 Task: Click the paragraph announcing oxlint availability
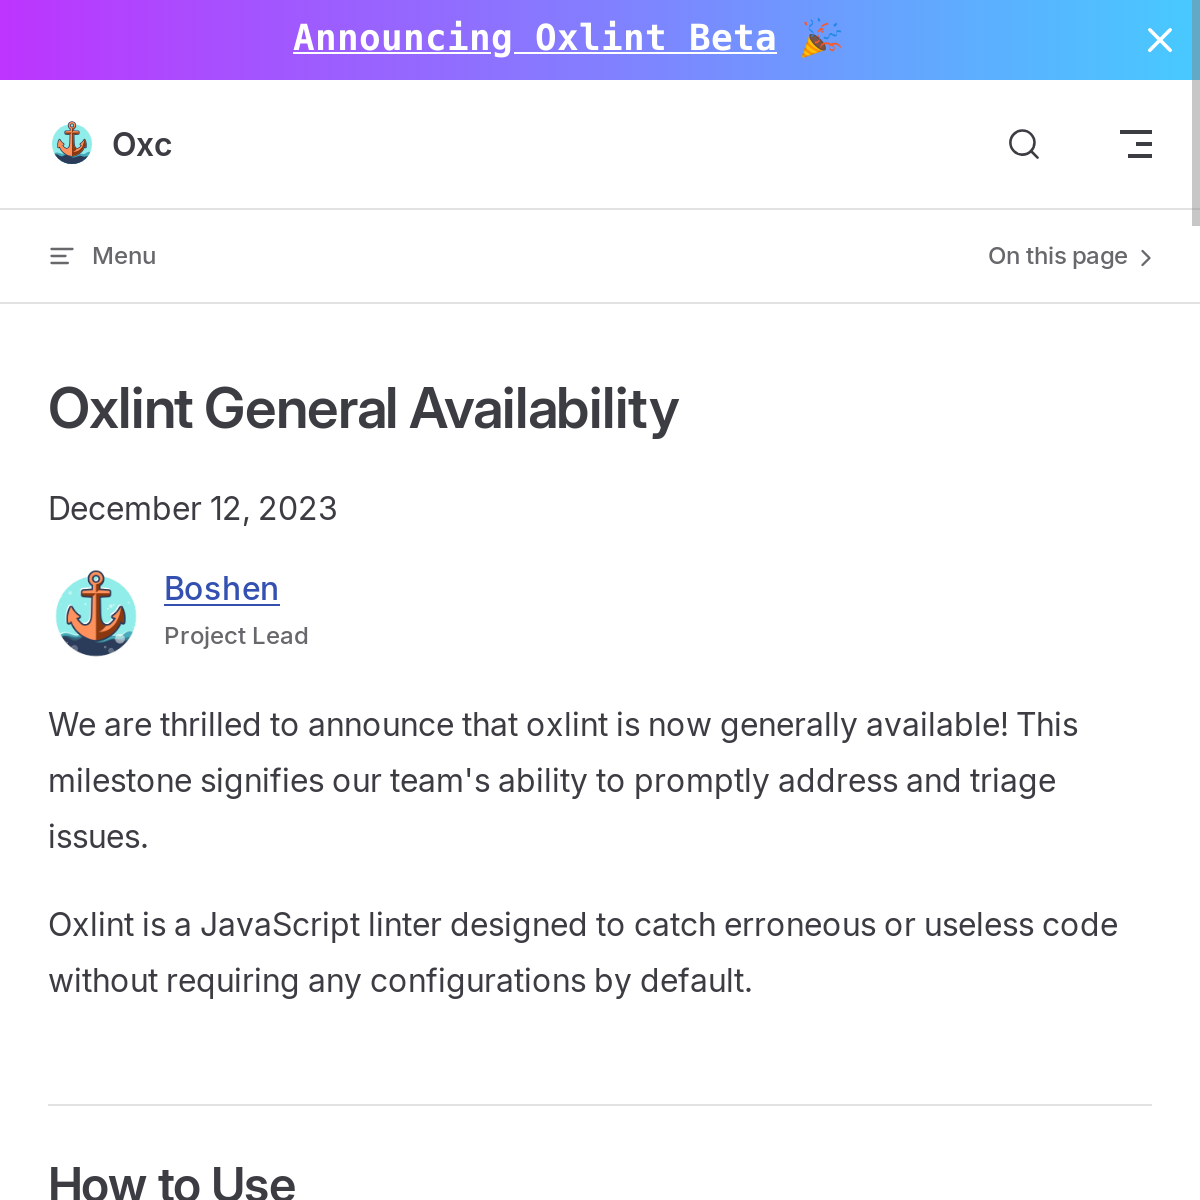click(564, 781)
